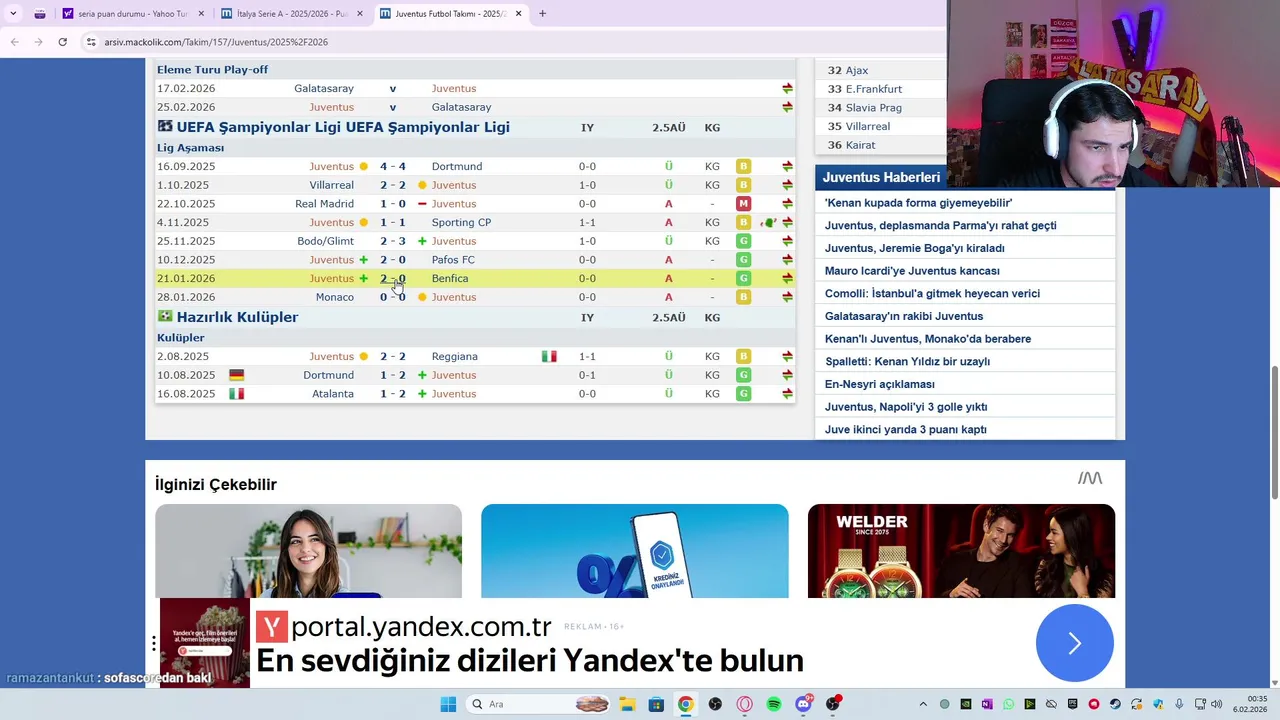Open news 'Galatasaray'ın rakibi Juventus'
Viewport: 1280px width, 720px height.
[x=904, y=316]
